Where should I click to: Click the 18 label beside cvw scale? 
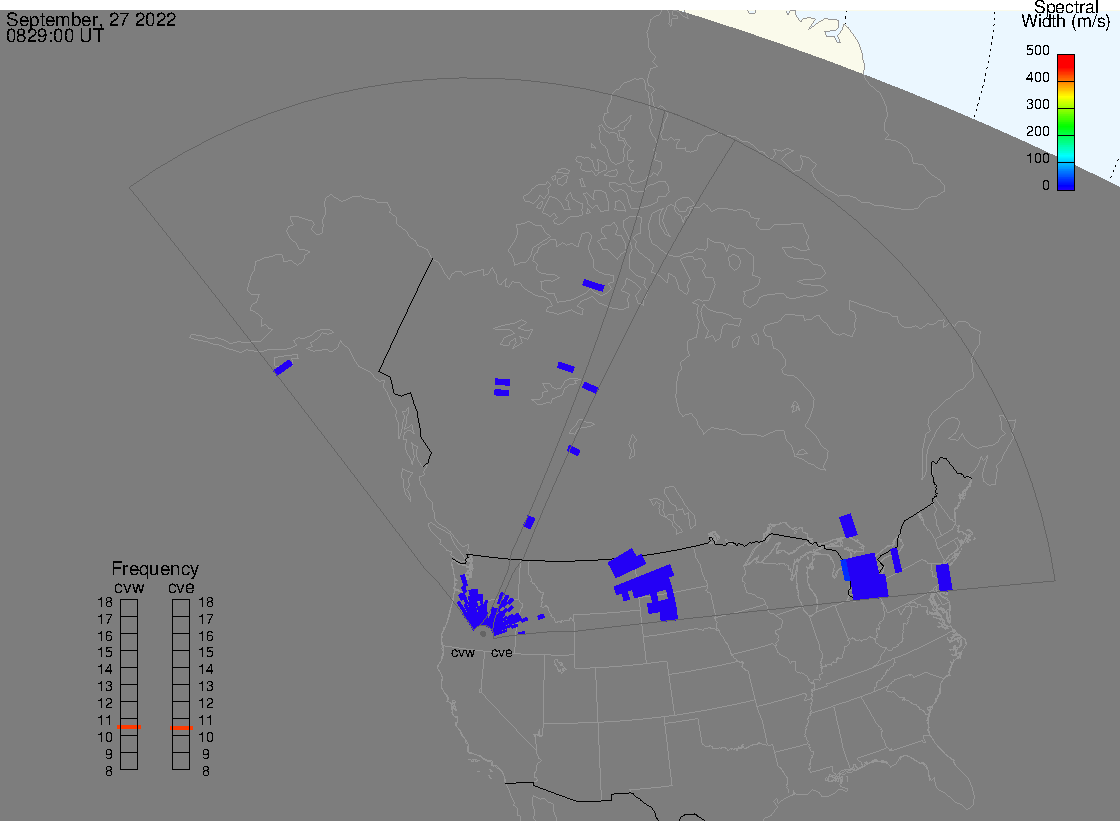pyautogui.click(x=105, y=602)
